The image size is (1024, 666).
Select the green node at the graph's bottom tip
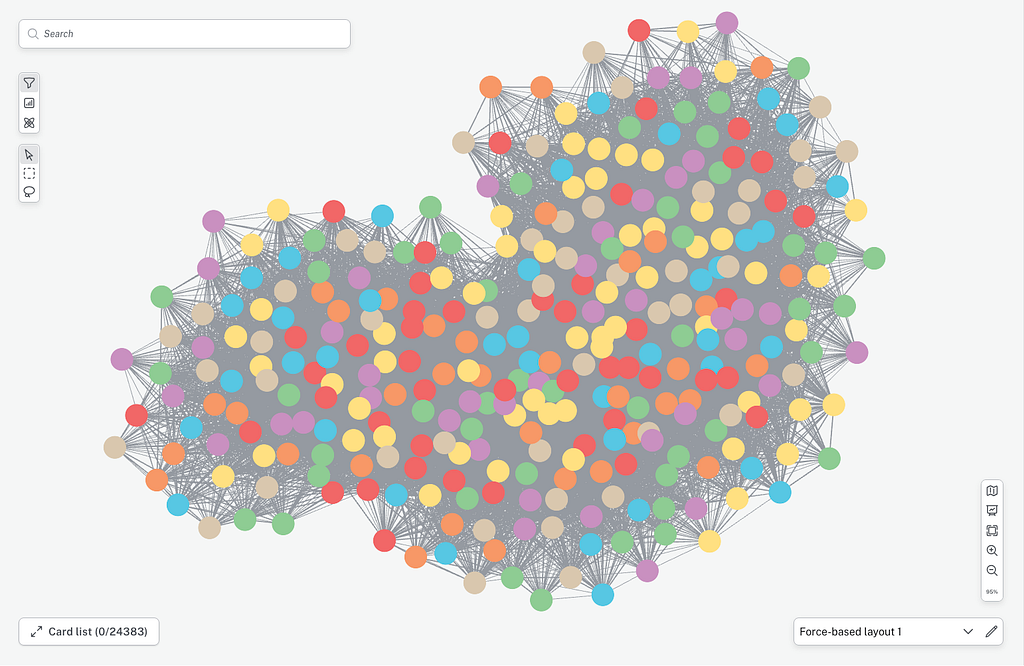tap(541, 599)
